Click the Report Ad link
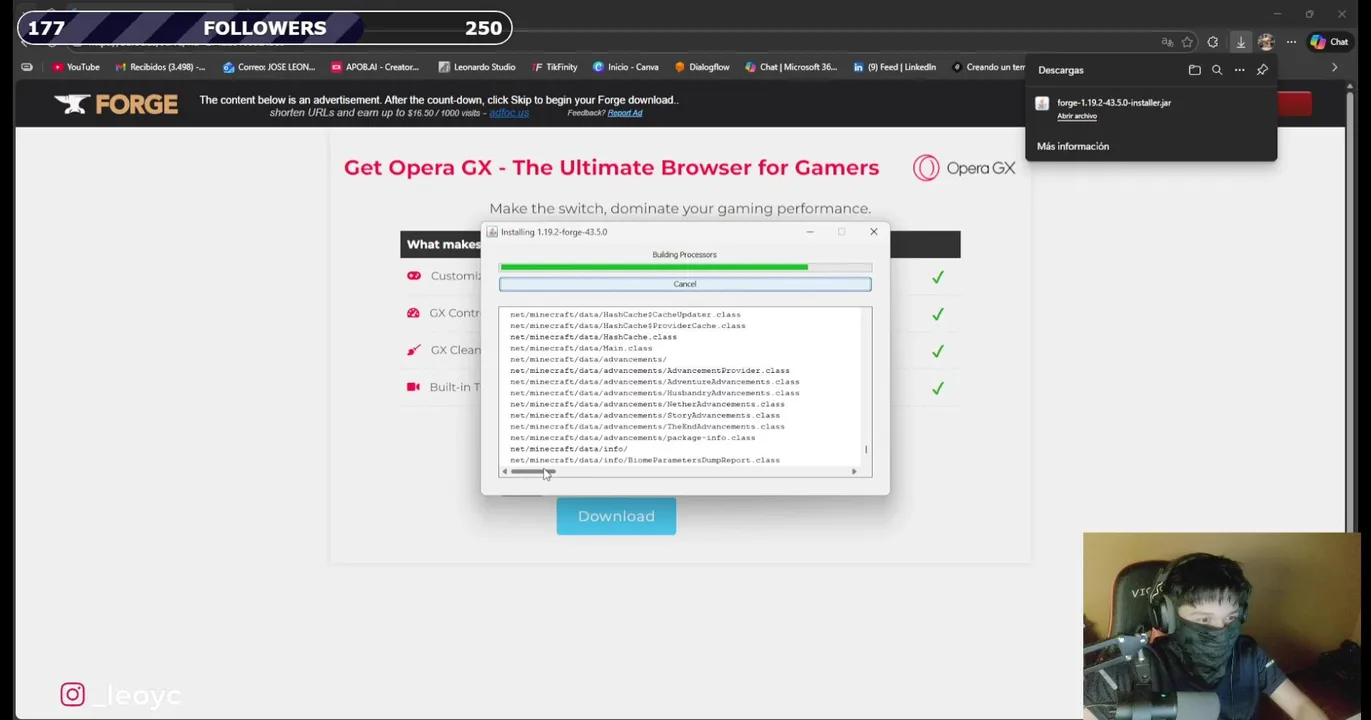1371x720 pixels. tap(624, 113)
